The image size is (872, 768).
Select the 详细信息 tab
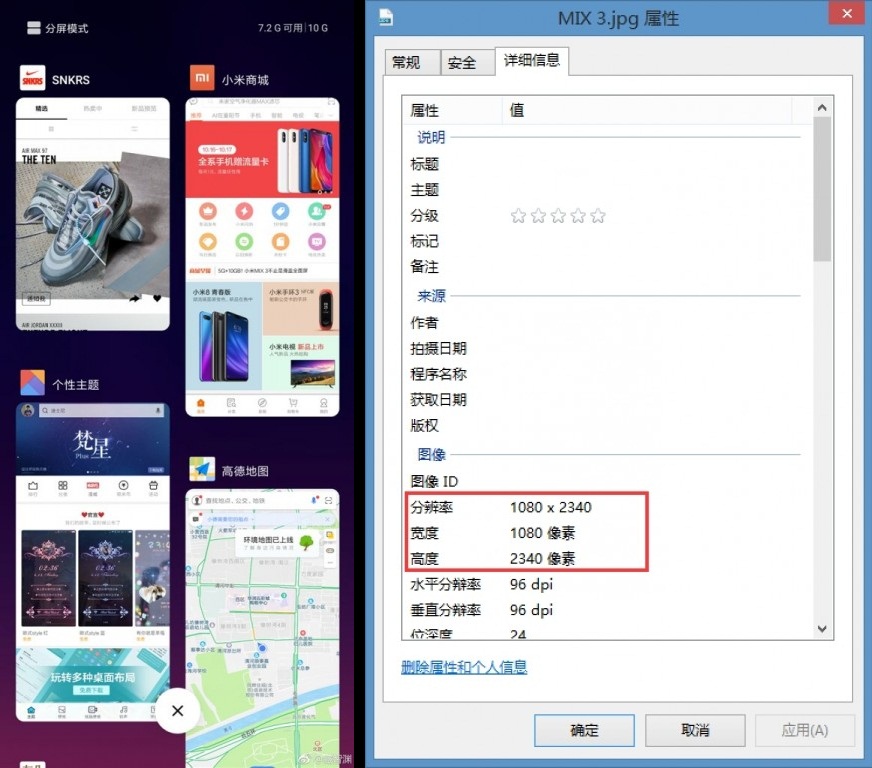click(532, 60)
